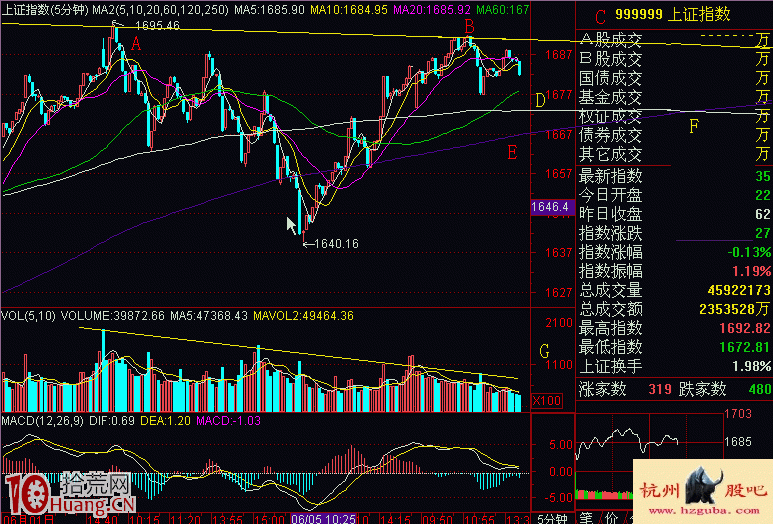Click the 1703 mini chart axis label
773x524 pixels.
coord(738,414)
